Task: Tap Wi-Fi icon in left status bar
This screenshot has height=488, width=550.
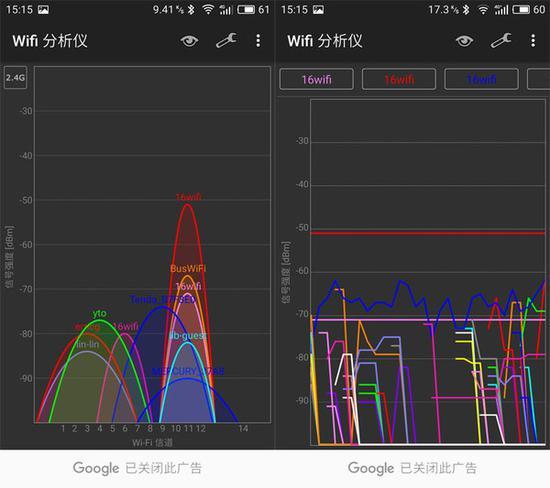Action: [x=208, y=9]
